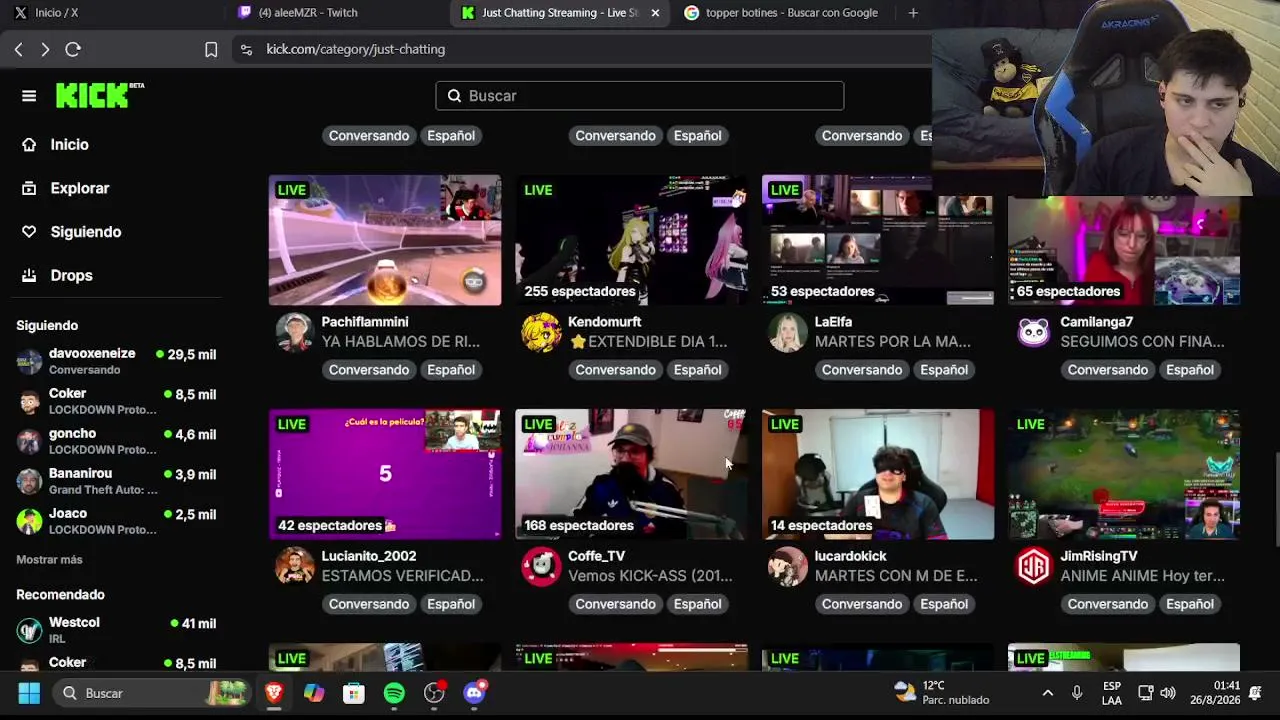This screenshot has width=1280, height=720.
Task: Open Kendomurft's channel avatar
Action: (541, 333)
